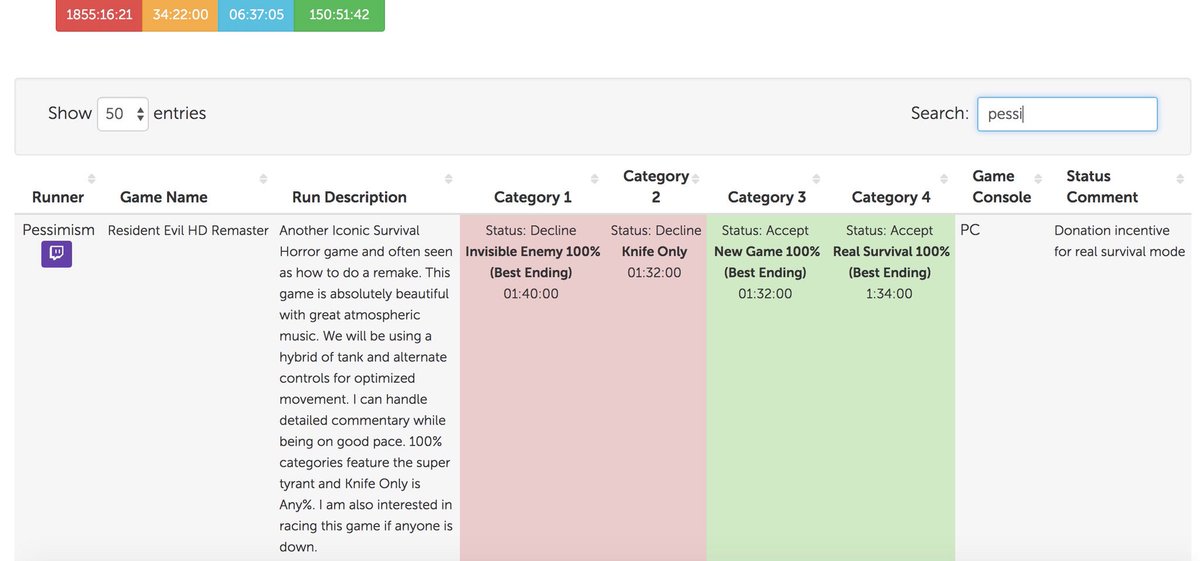
Task: Sort table by Category 3 column
Action: click(767, 187)
